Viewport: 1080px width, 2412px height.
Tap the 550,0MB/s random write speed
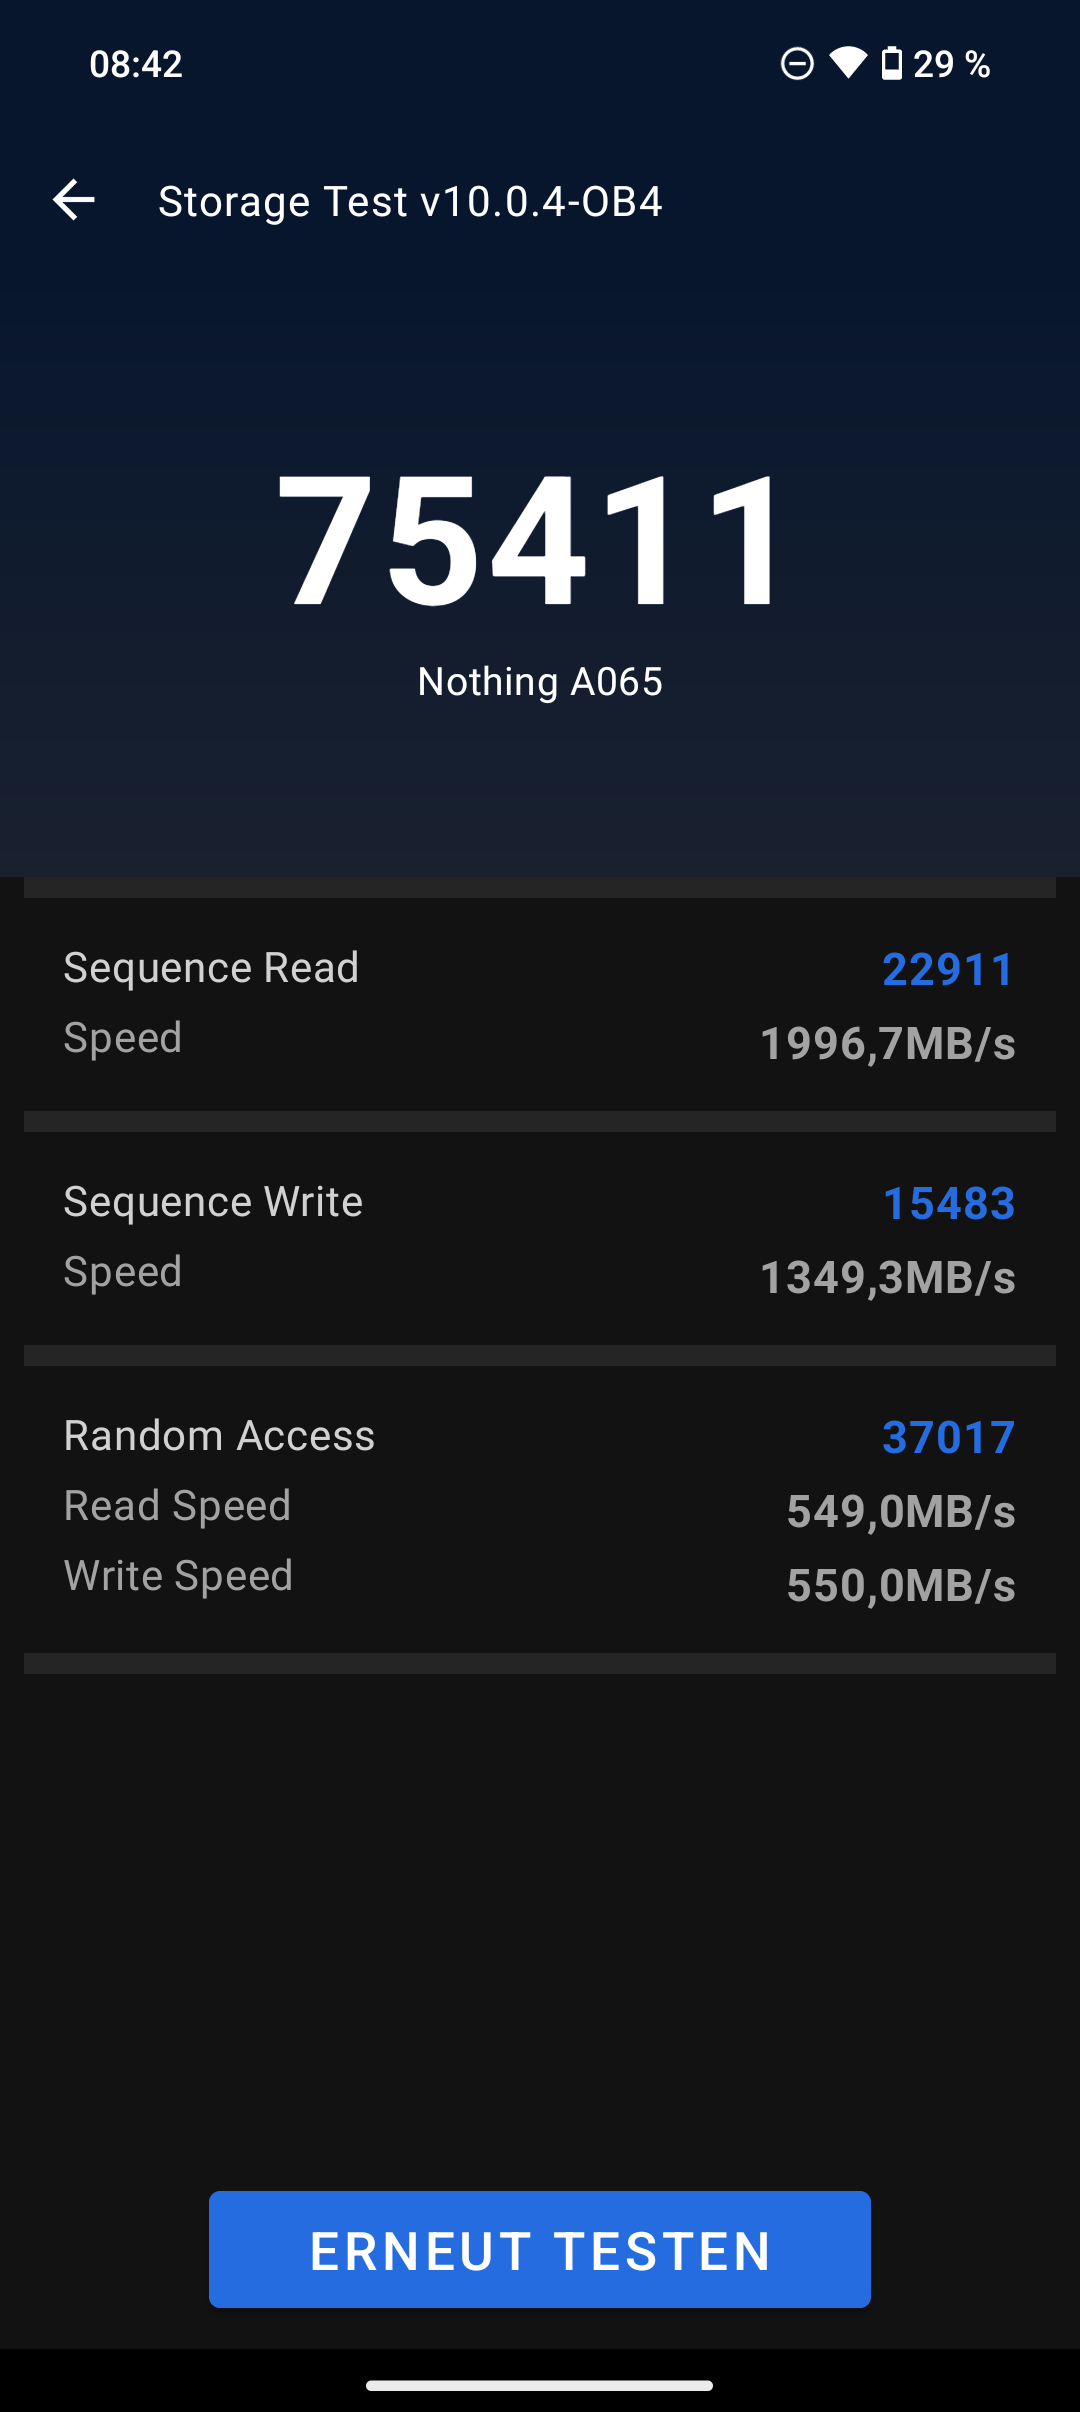click(901, 1586)
